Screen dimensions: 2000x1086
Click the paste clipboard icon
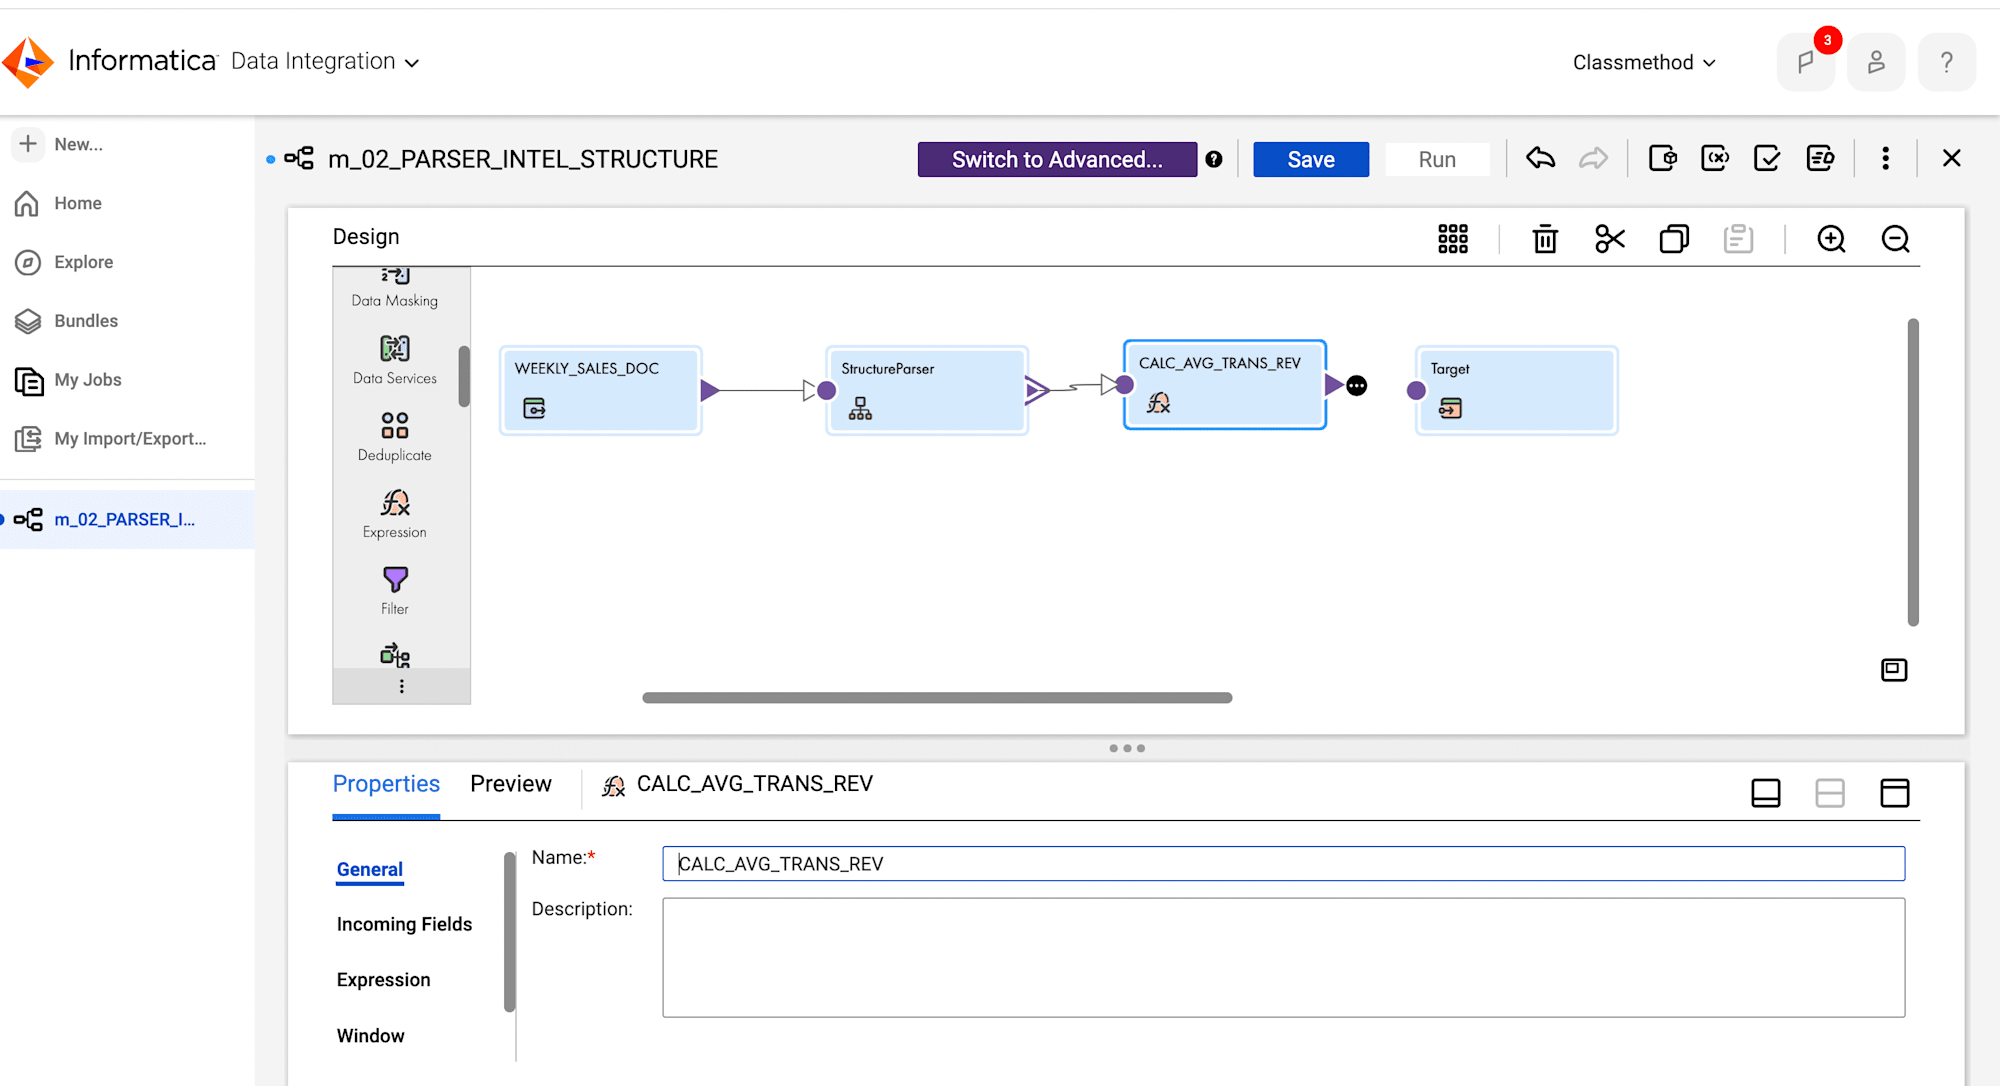click(1738, 239)
